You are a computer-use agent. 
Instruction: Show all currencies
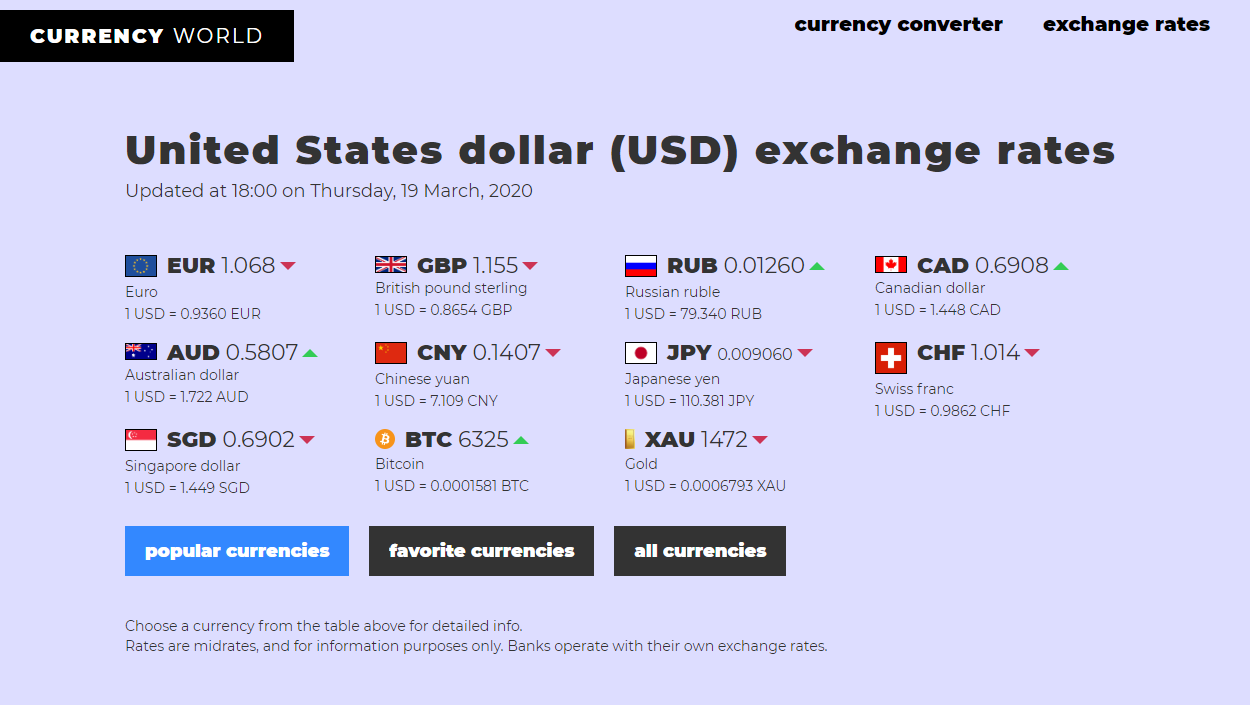(x=699, y=550)
